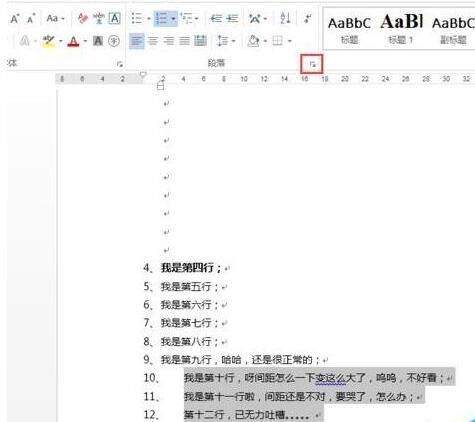The height and width of the screenshot is (422, 475).
Task: Toggle Align Left paragraph alignment
Action: (137, 41)
